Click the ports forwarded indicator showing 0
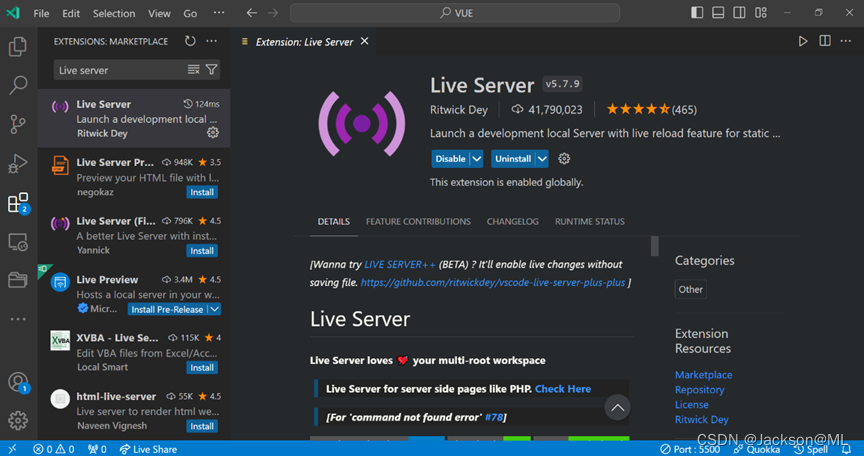 [97, 449]
